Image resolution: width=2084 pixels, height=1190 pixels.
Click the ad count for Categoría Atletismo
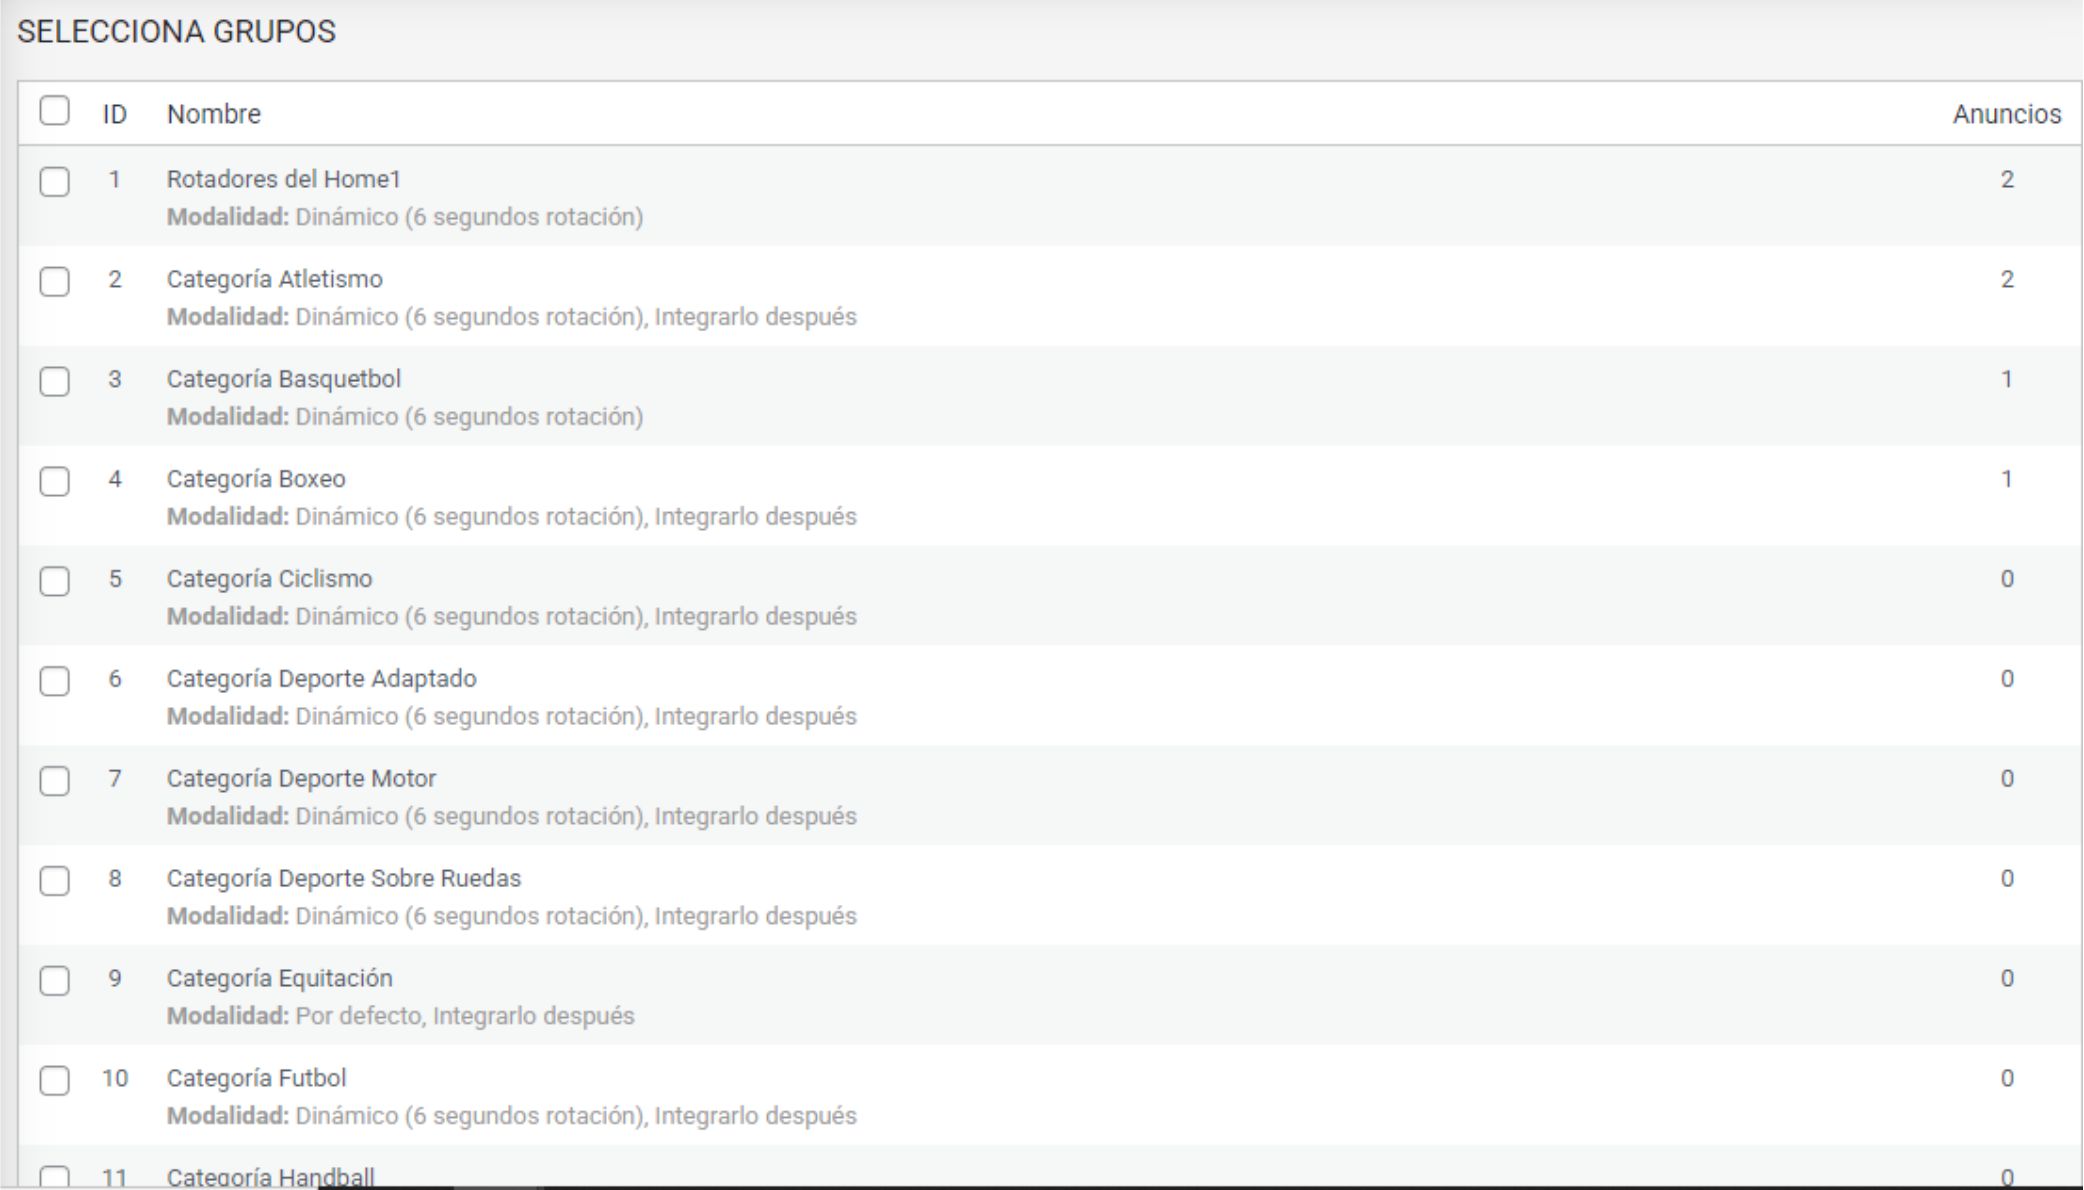pyautogui.click(x=2006, y=279)
